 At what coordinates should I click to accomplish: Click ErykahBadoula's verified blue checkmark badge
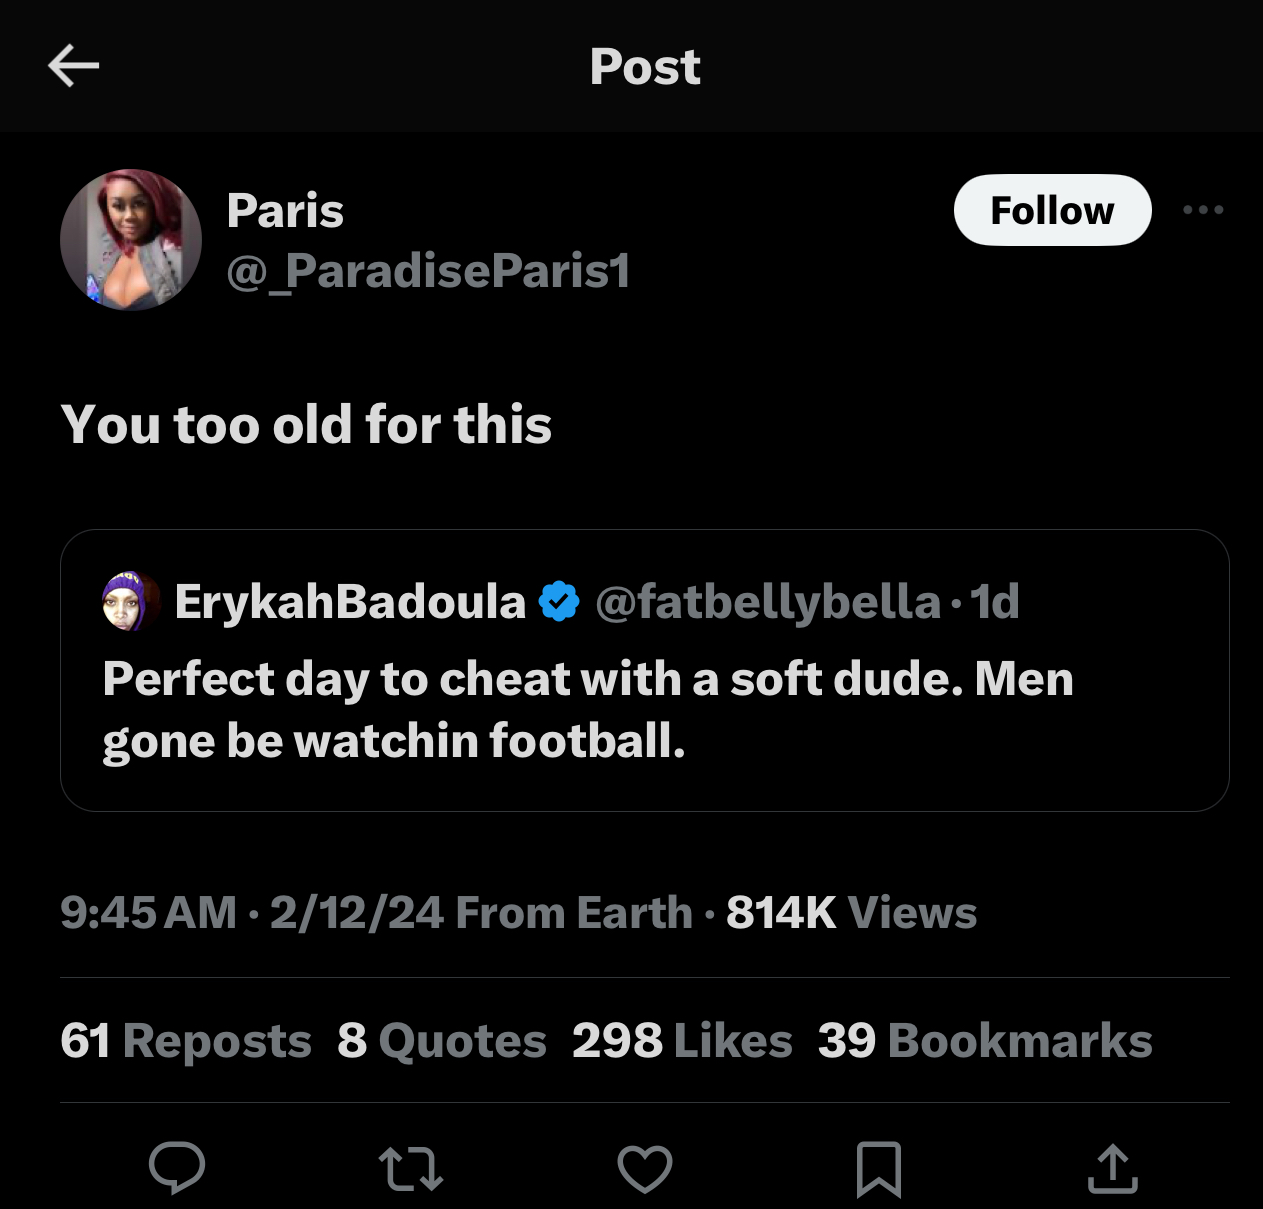coord(558,600)
